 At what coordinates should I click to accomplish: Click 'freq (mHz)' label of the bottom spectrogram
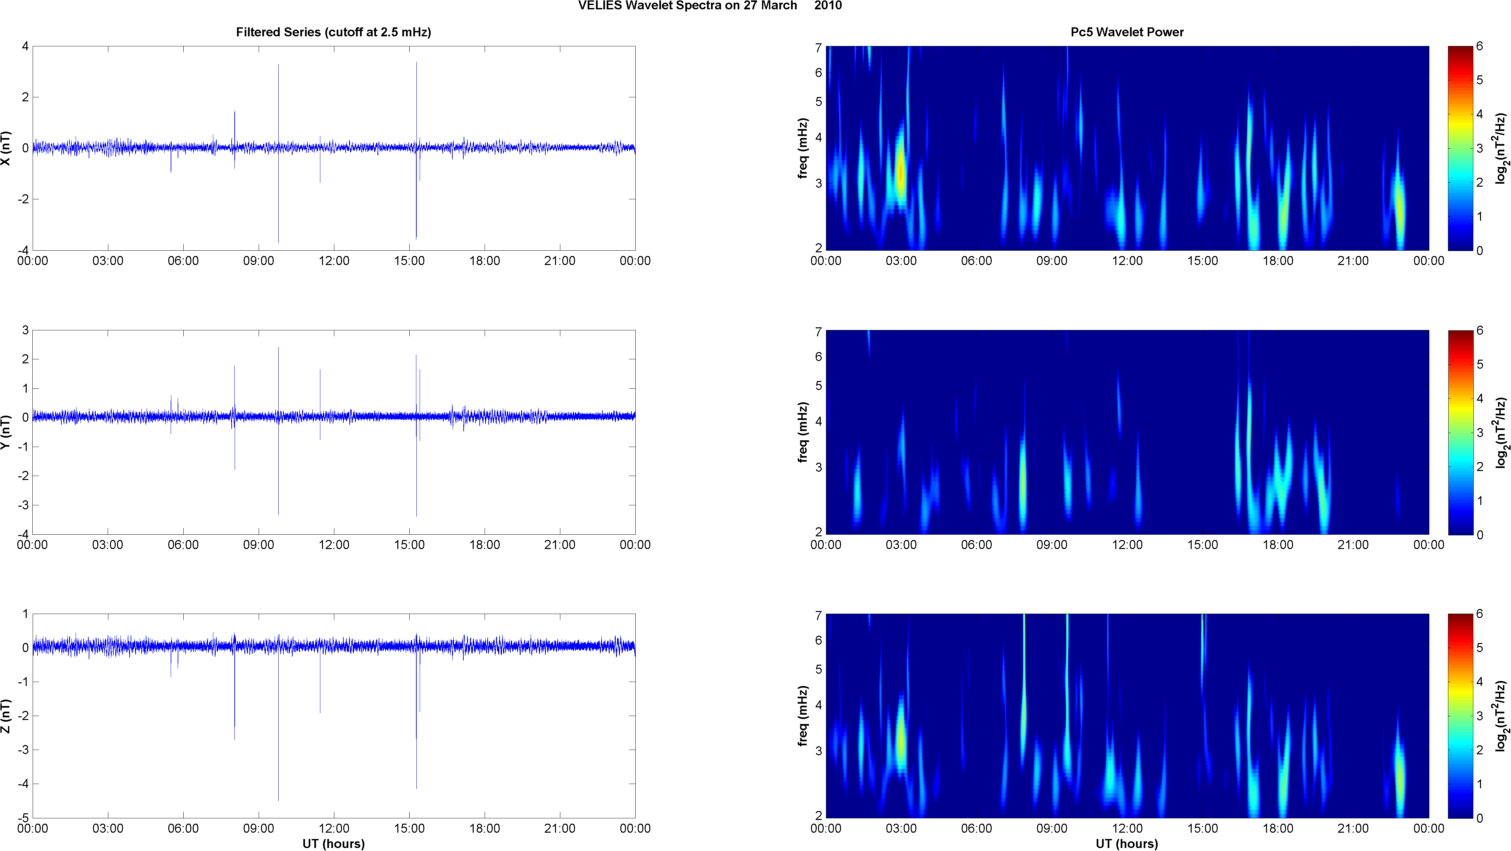(x=803, y=716)
